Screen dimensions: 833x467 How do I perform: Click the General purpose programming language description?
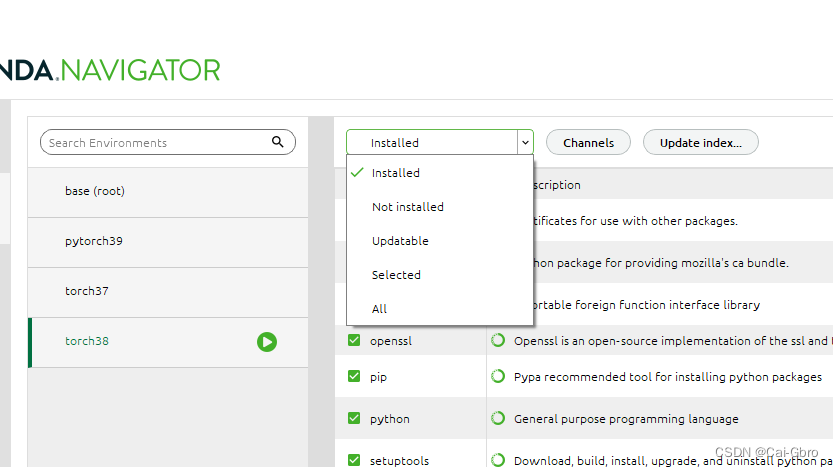coord(626,419)
